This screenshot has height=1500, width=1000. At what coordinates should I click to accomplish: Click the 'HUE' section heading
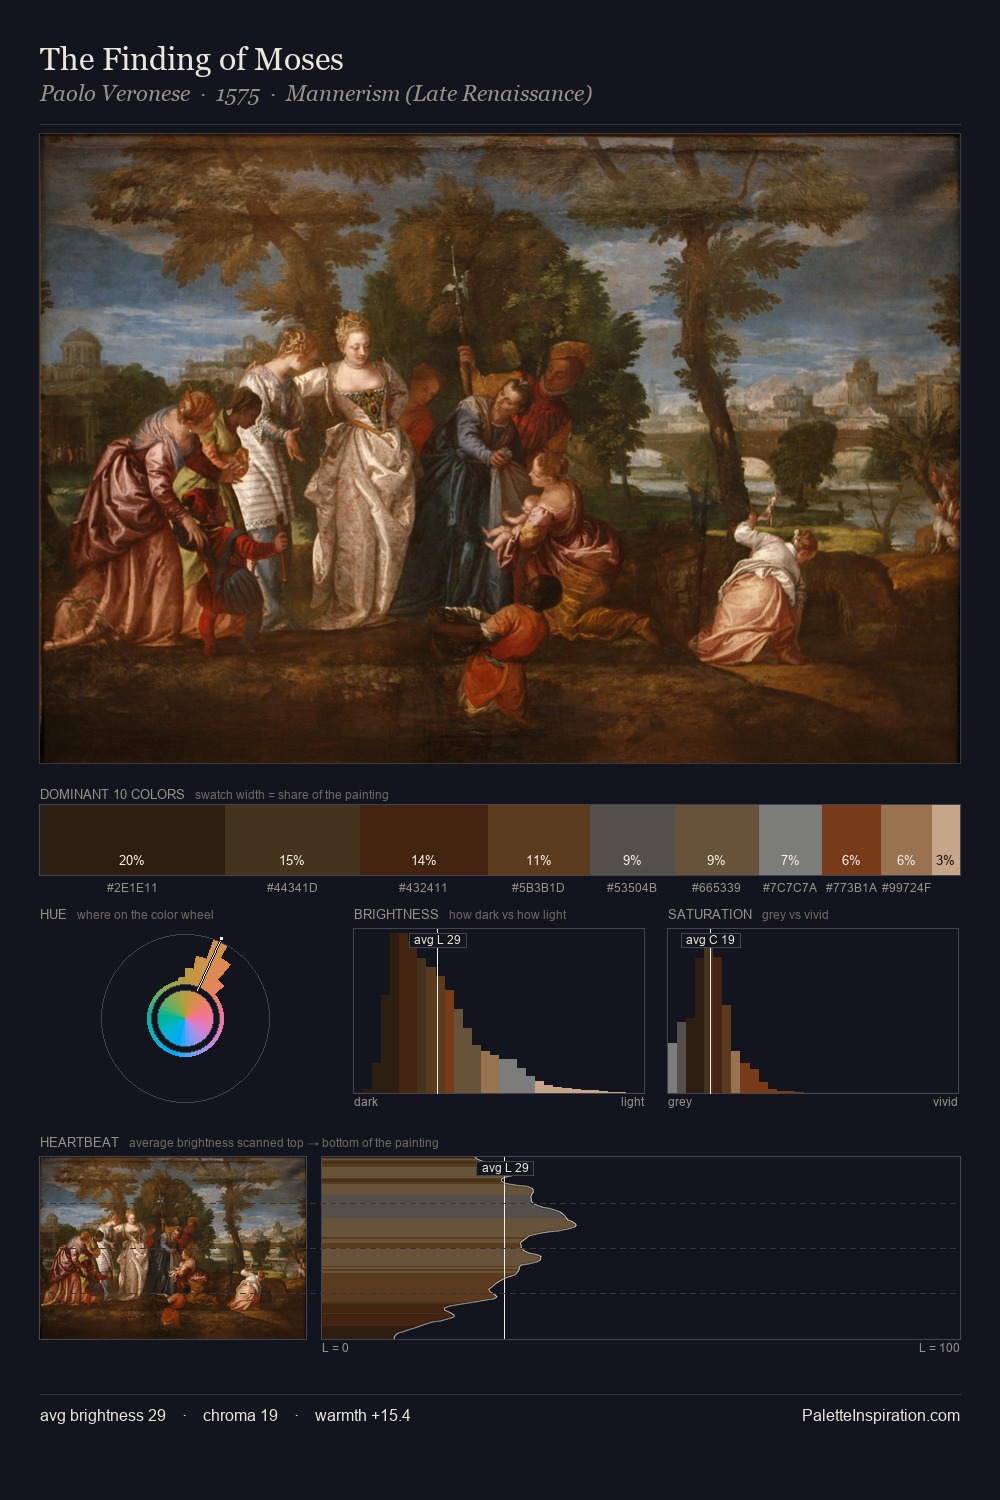(x=53, y=914)
